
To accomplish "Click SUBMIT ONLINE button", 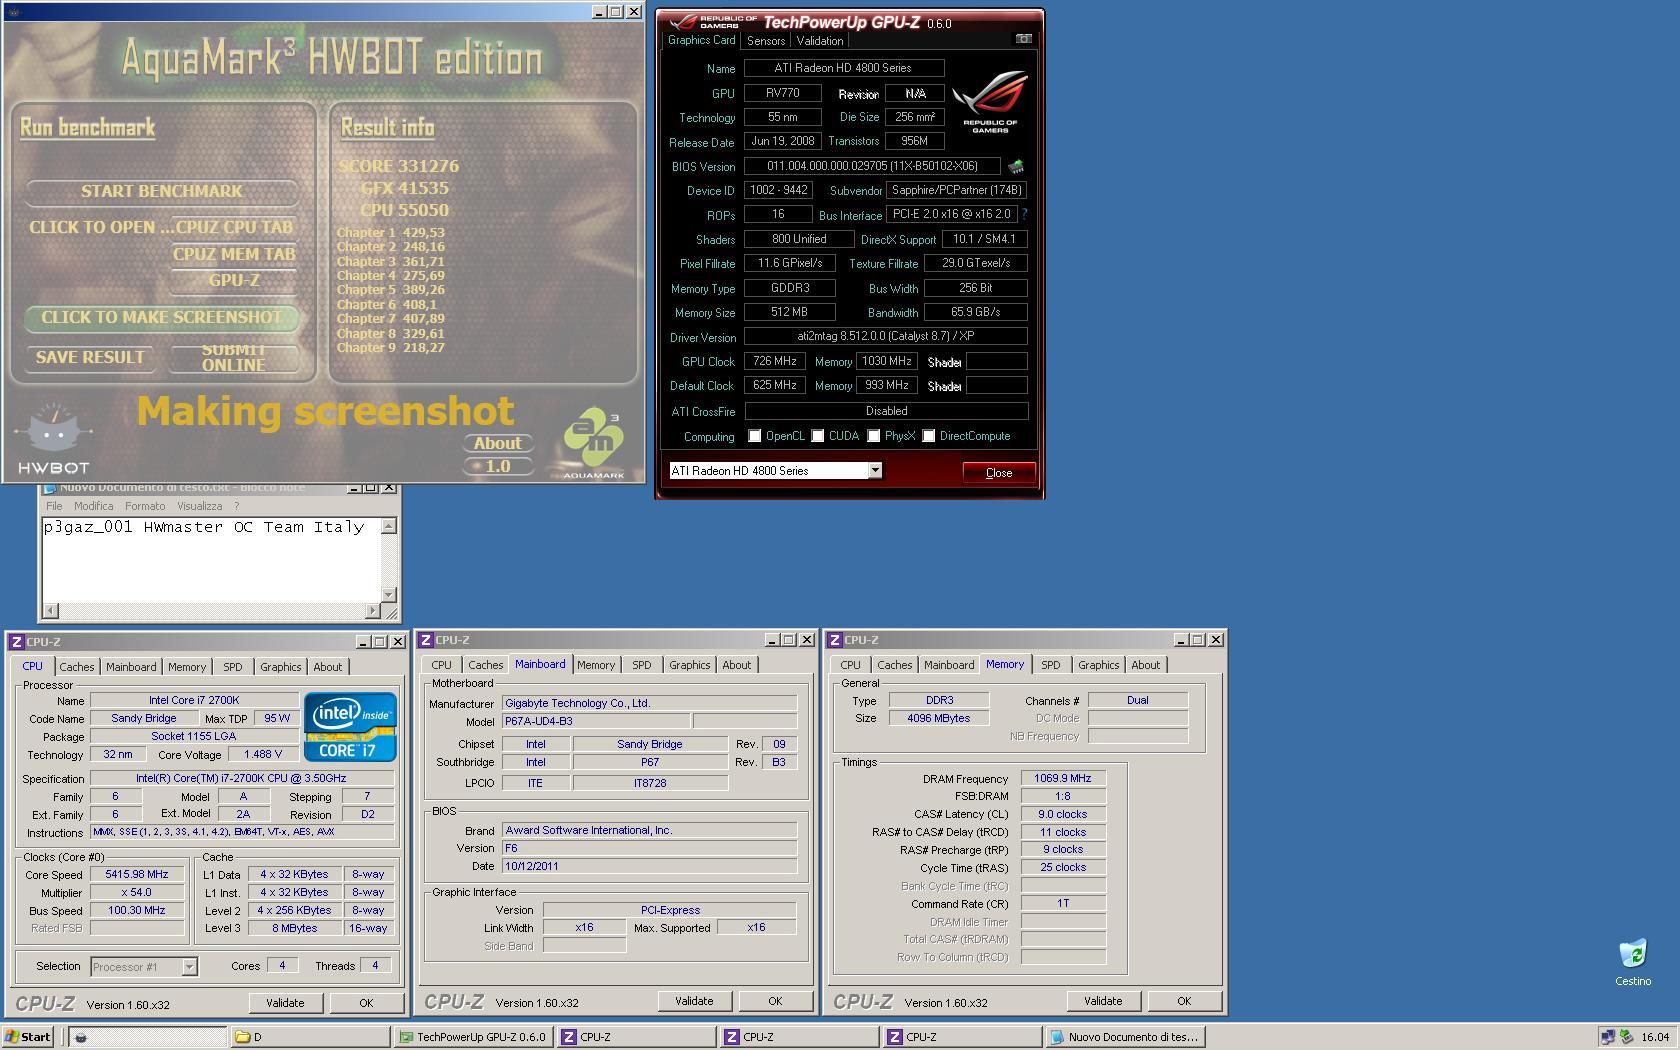I will coord(233,357).
